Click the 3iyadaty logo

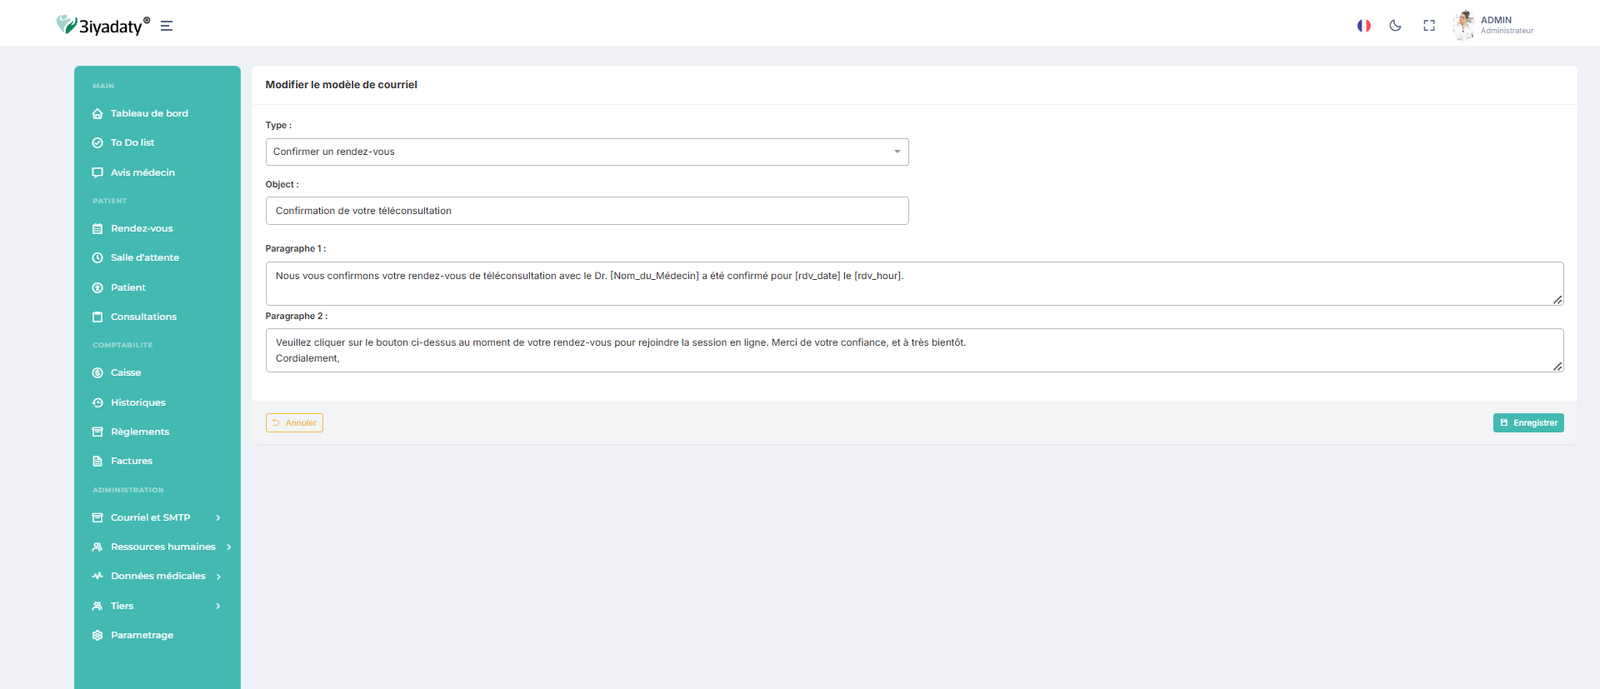(103, 25)
